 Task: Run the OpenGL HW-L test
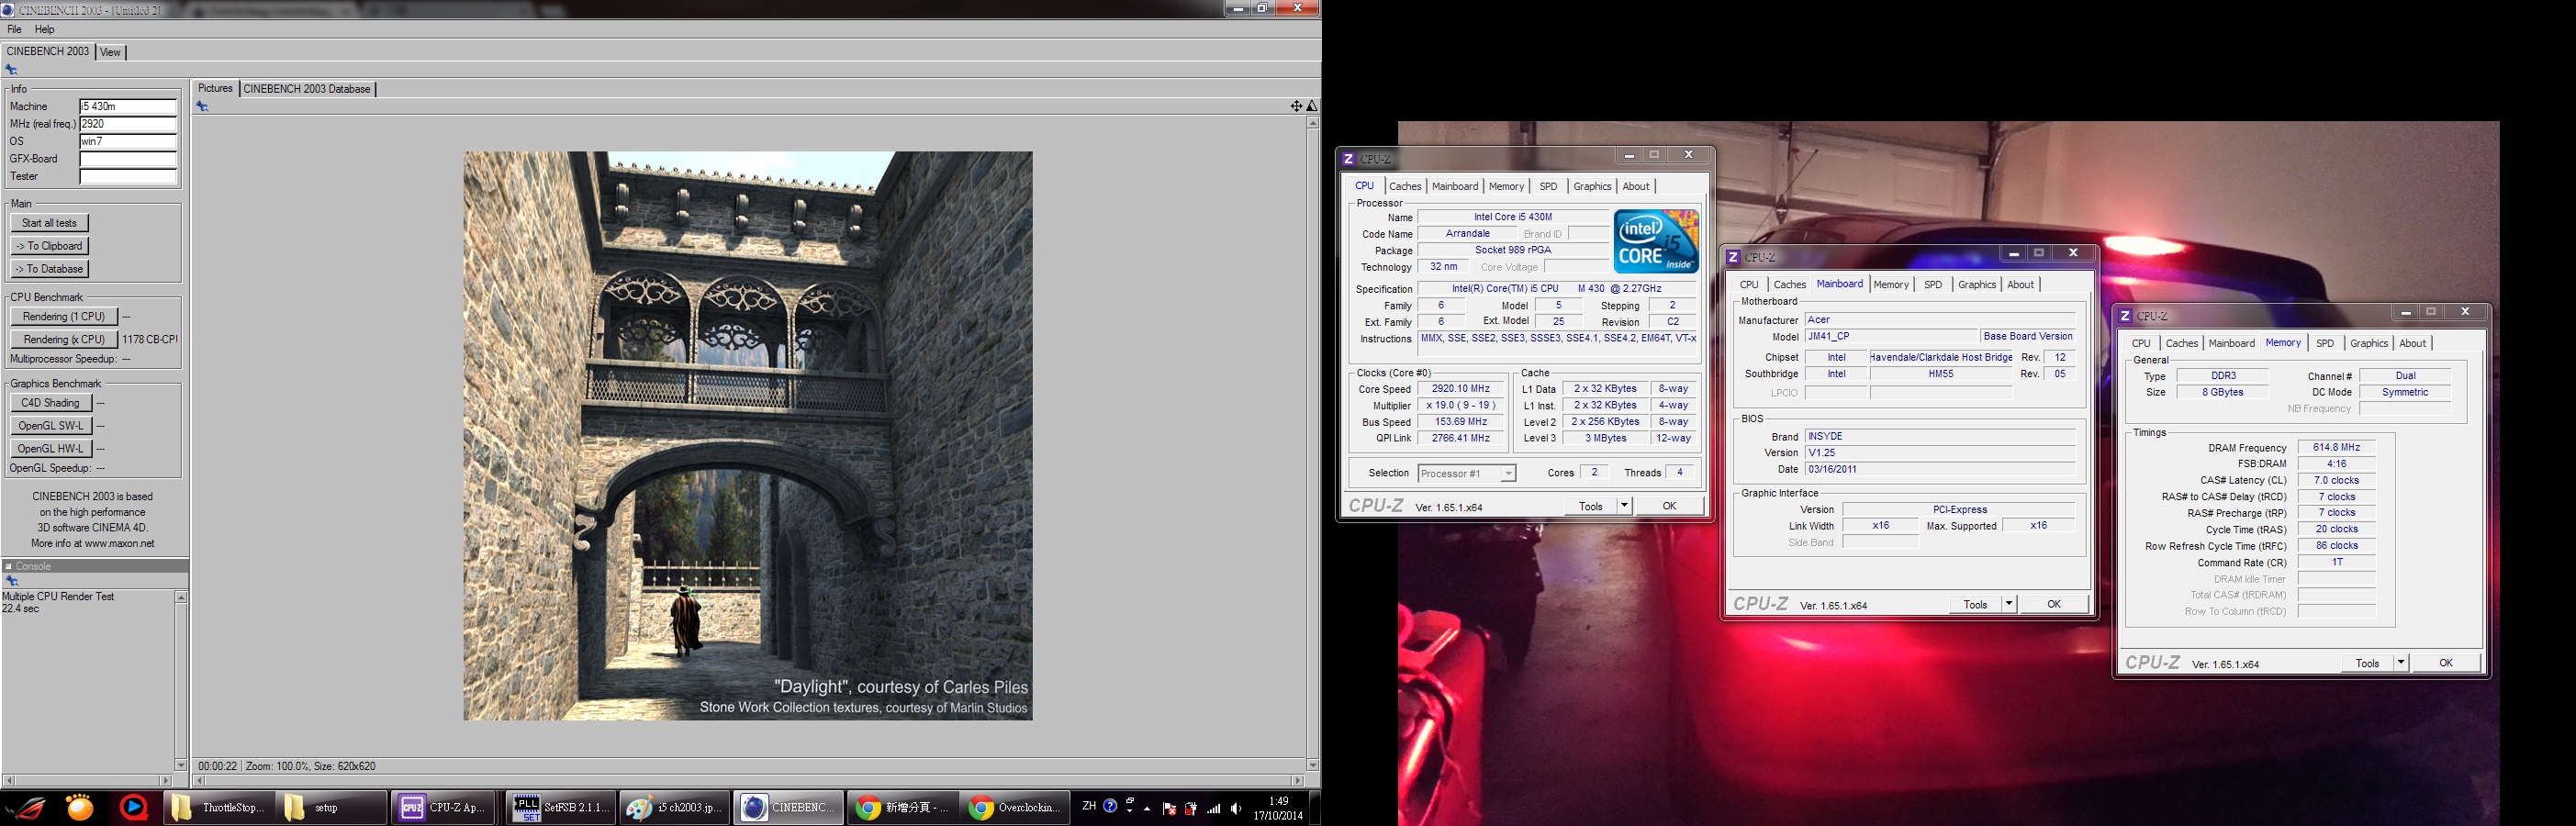coord(51,449)
